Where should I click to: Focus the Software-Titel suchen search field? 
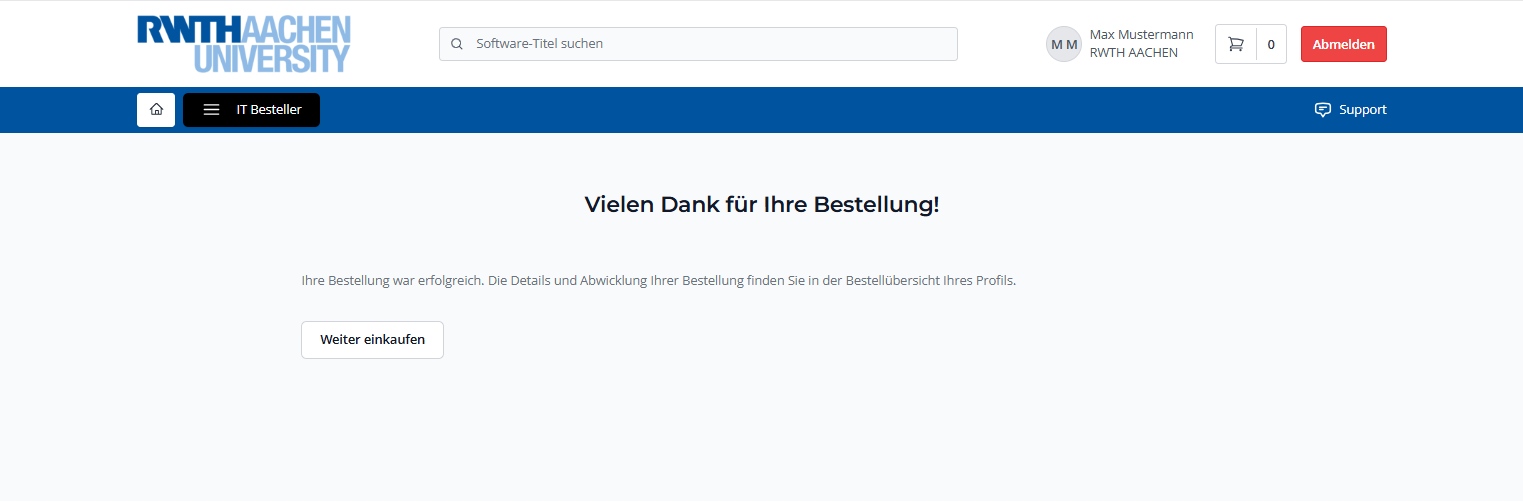click(700, 44)
